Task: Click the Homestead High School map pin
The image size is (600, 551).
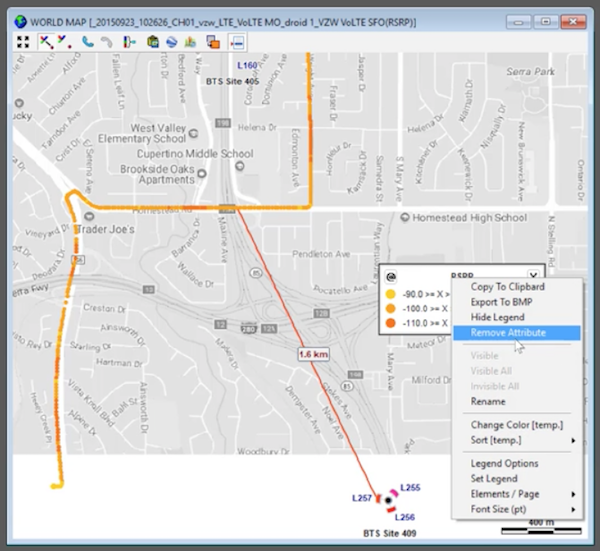Action: click(405, 217)
